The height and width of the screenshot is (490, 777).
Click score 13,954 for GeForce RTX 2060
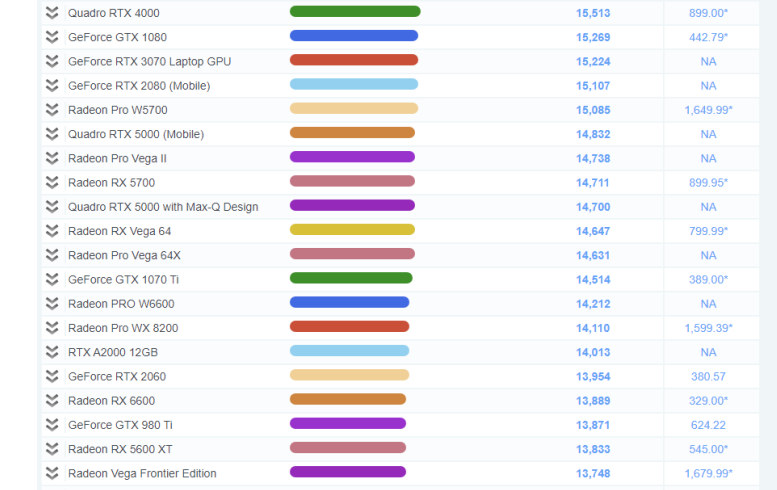click(x=593, y=377)
